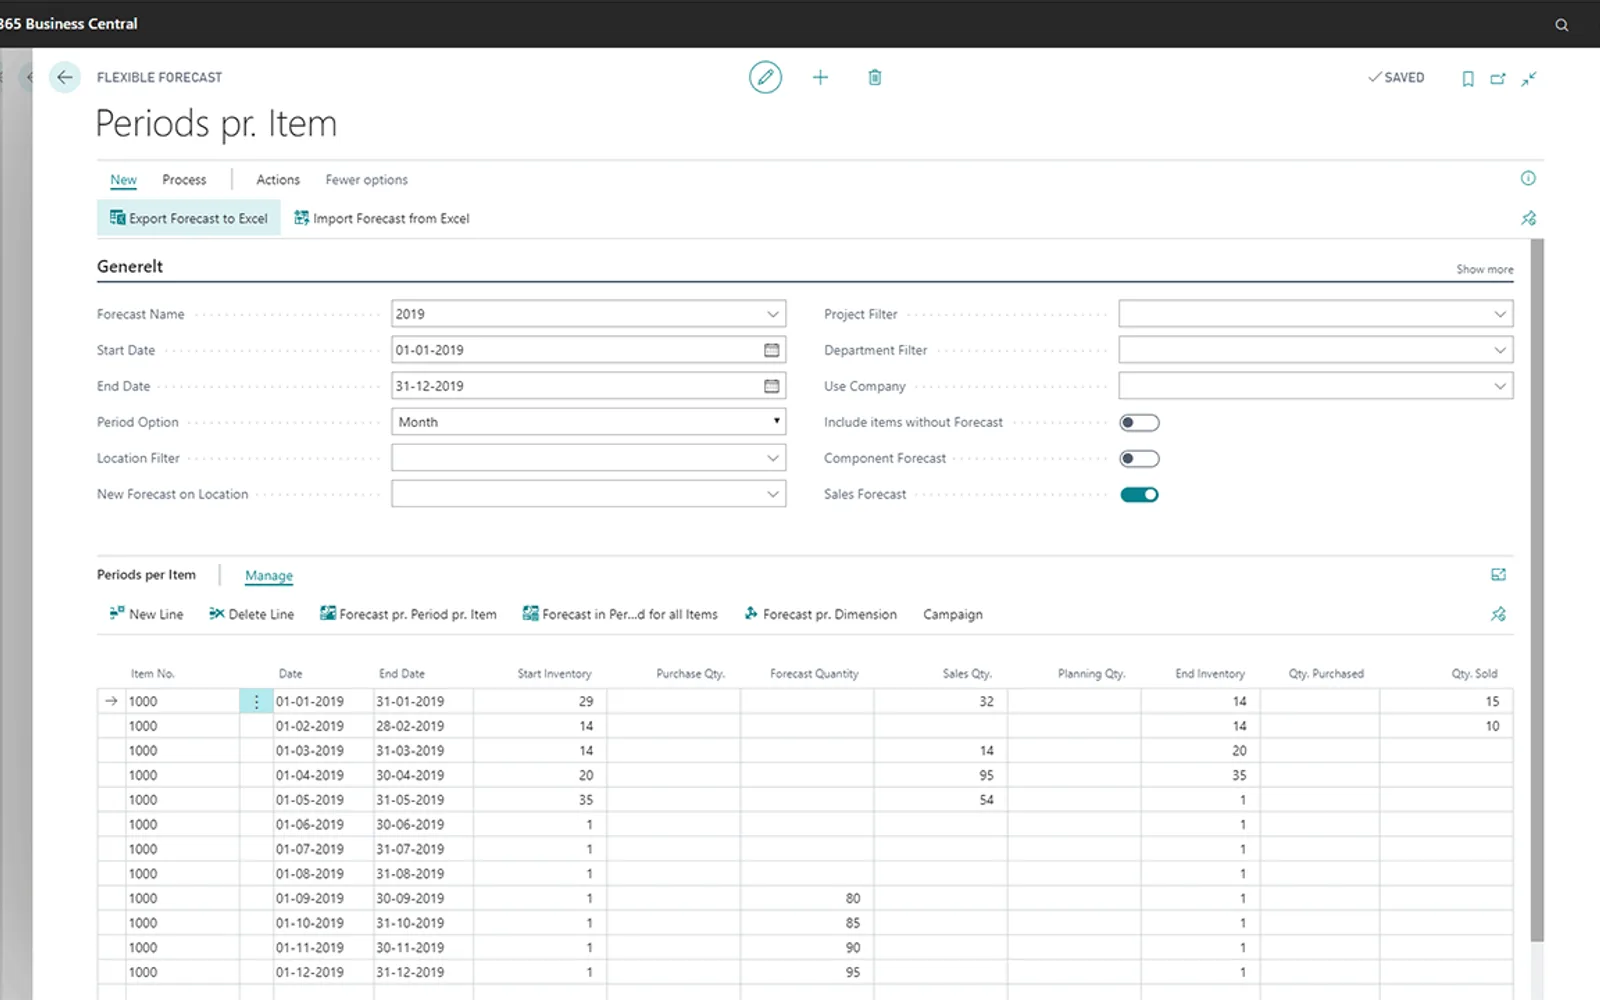Click Delete Line button

tap(251, 614)
